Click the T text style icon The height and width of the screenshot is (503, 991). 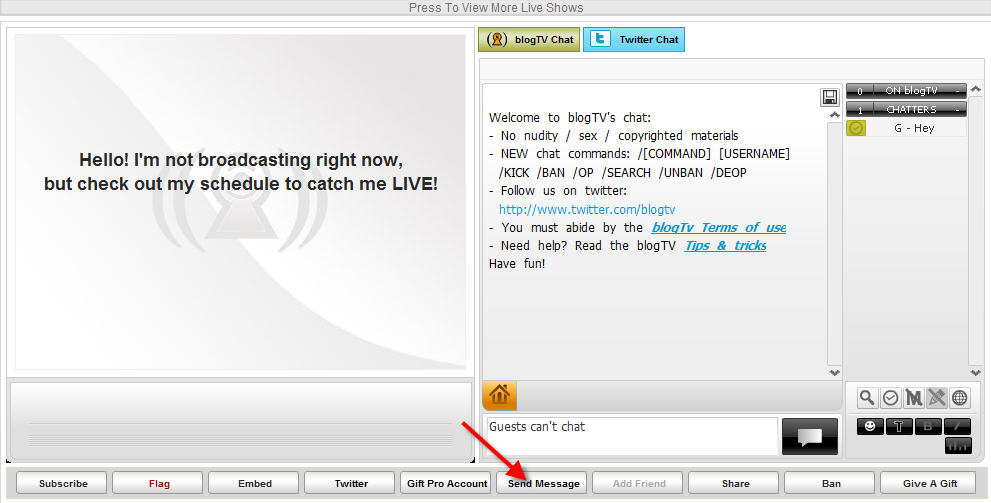click(x=898, y=426)
